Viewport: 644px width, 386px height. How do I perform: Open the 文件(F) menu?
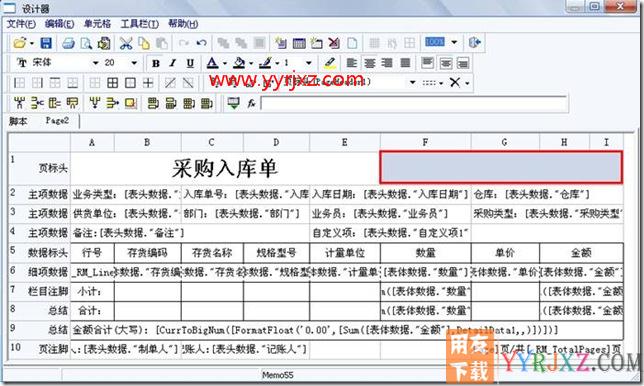pyautogui.click(x=21, y=24)
